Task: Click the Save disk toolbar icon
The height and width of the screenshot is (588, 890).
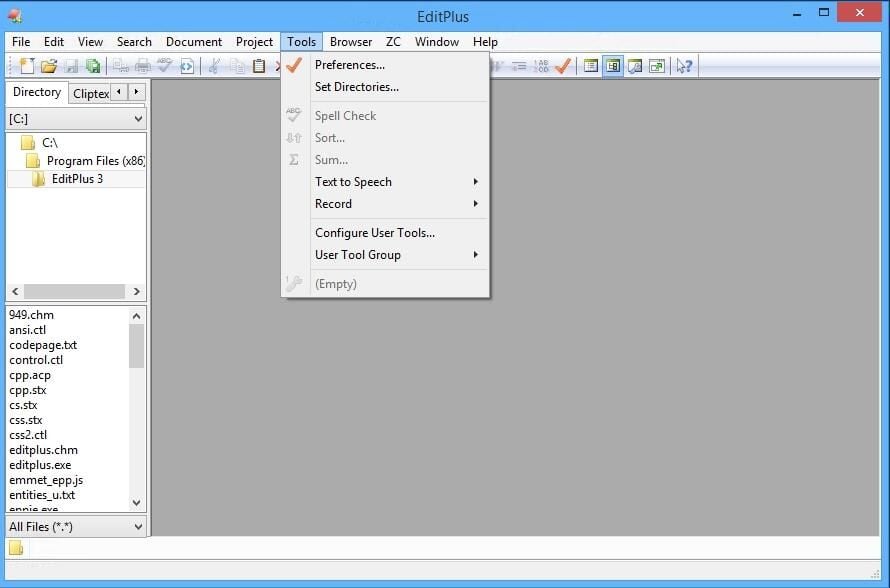Action: tap(71, 66)
